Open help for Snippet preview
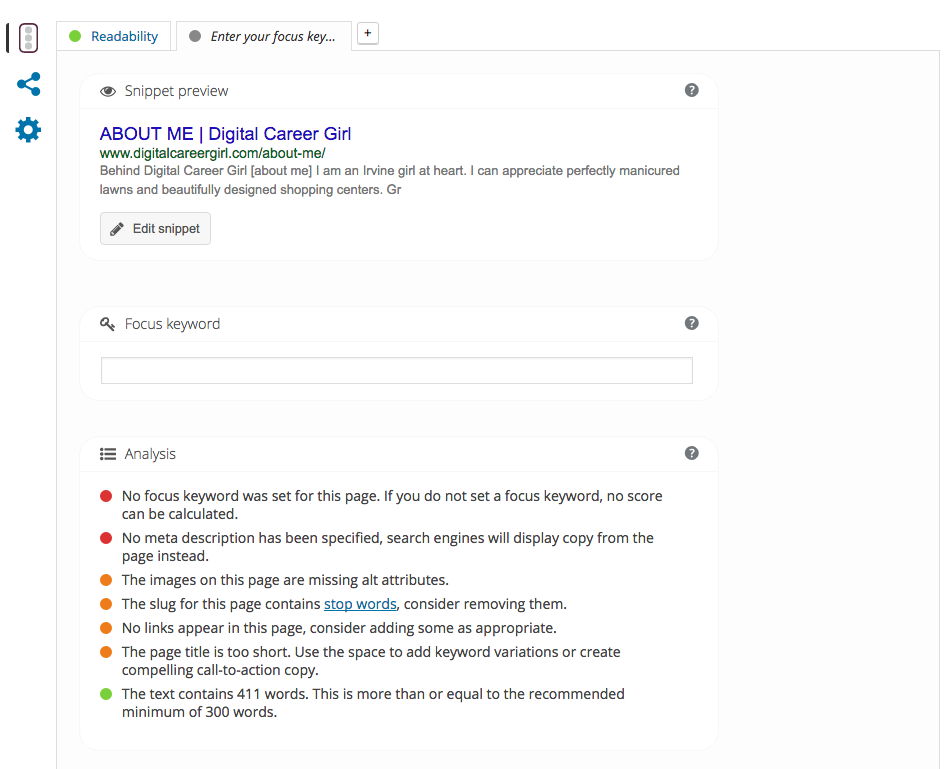Screen dimensions: 950x769 [x=691, y=90]
